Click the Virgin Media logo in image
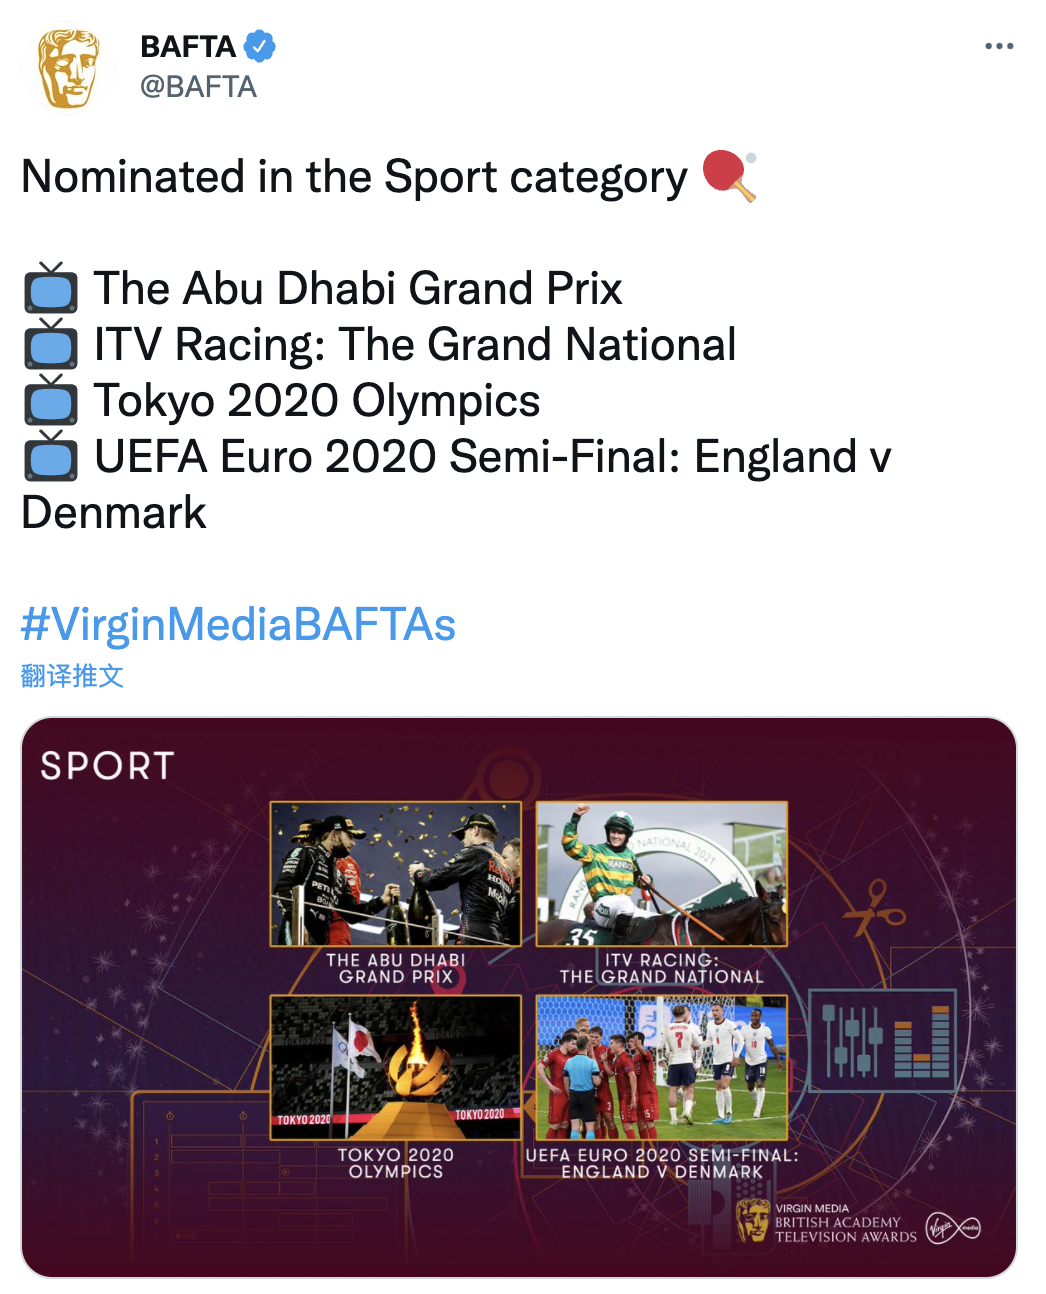 953,1226
